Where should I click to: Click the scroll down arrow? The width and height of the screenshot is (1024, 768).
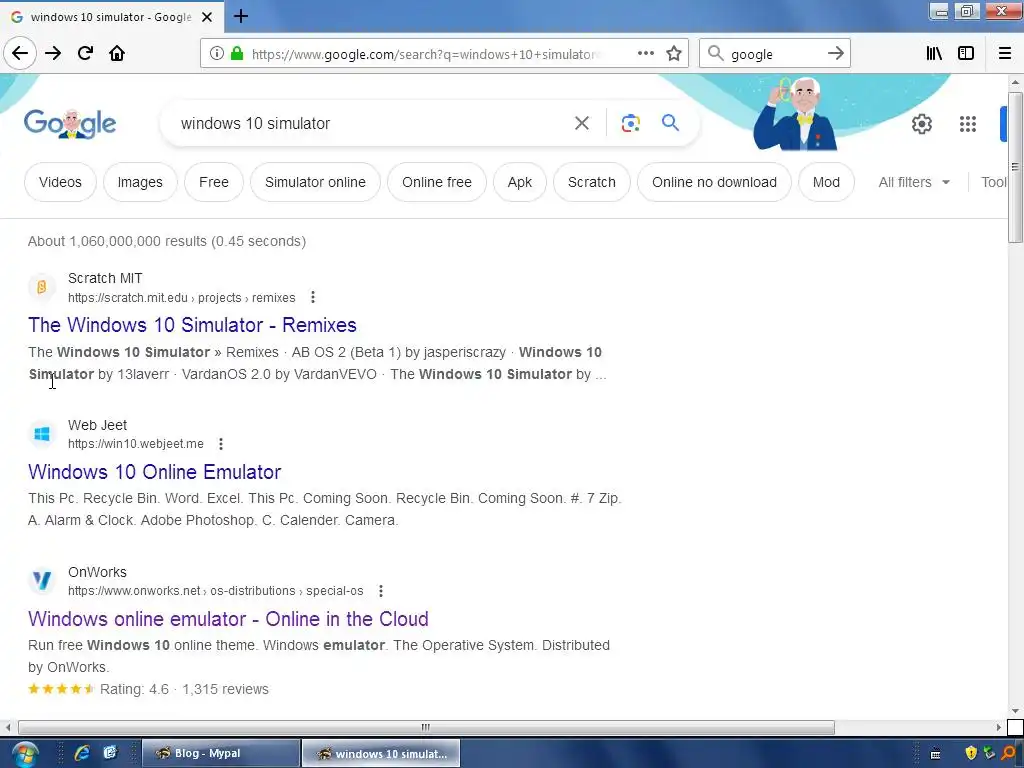pyautogui.click(x=1015, y=711)
